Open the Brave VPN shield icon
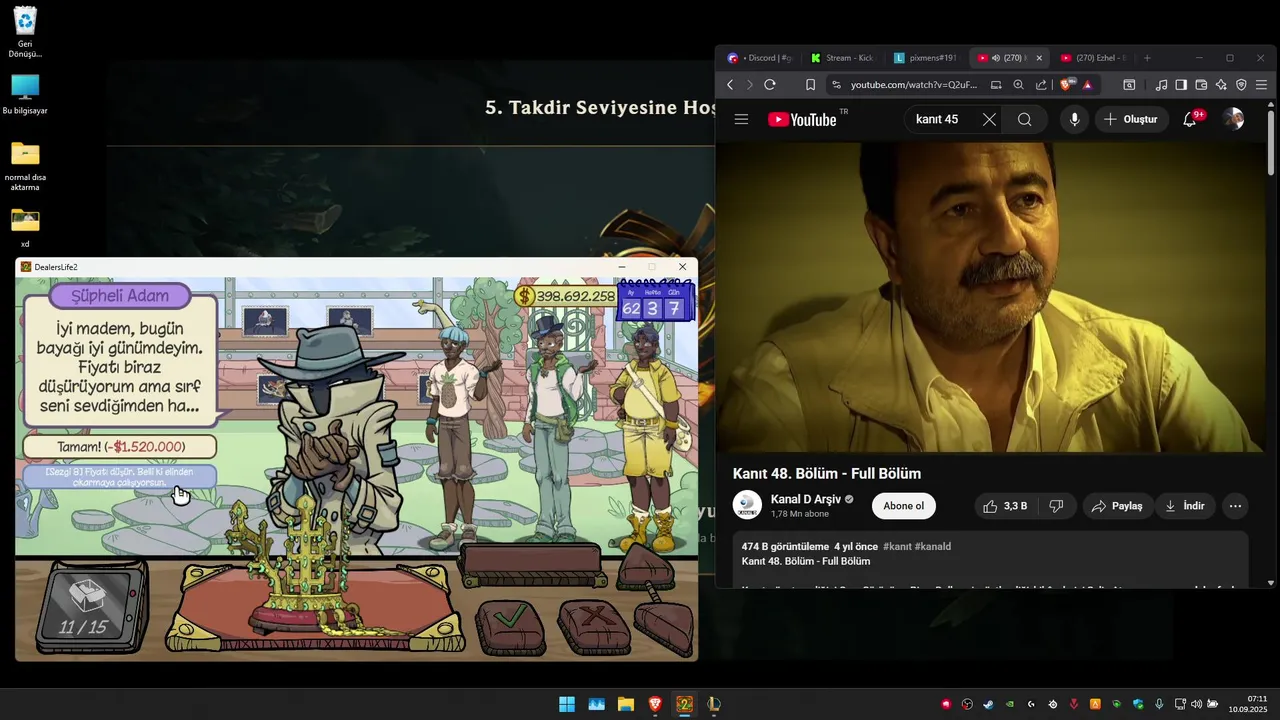Viewport: 1280px width, 720px height. 1241,85
